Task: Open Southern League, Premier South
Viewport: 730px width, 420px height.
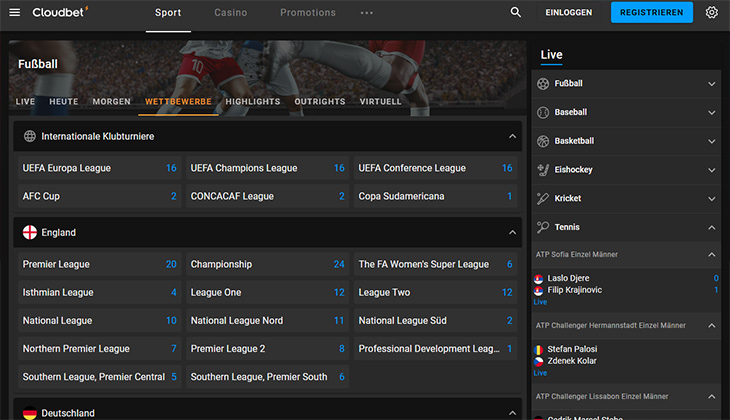Action: pos(267,377)
